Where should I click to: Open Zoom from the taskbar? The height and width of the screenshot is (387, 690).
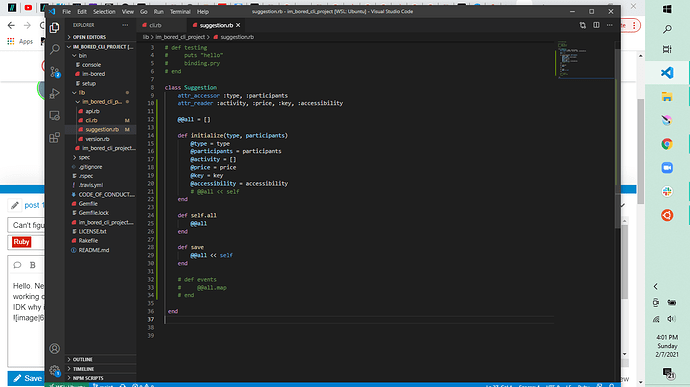coord(667,168)
